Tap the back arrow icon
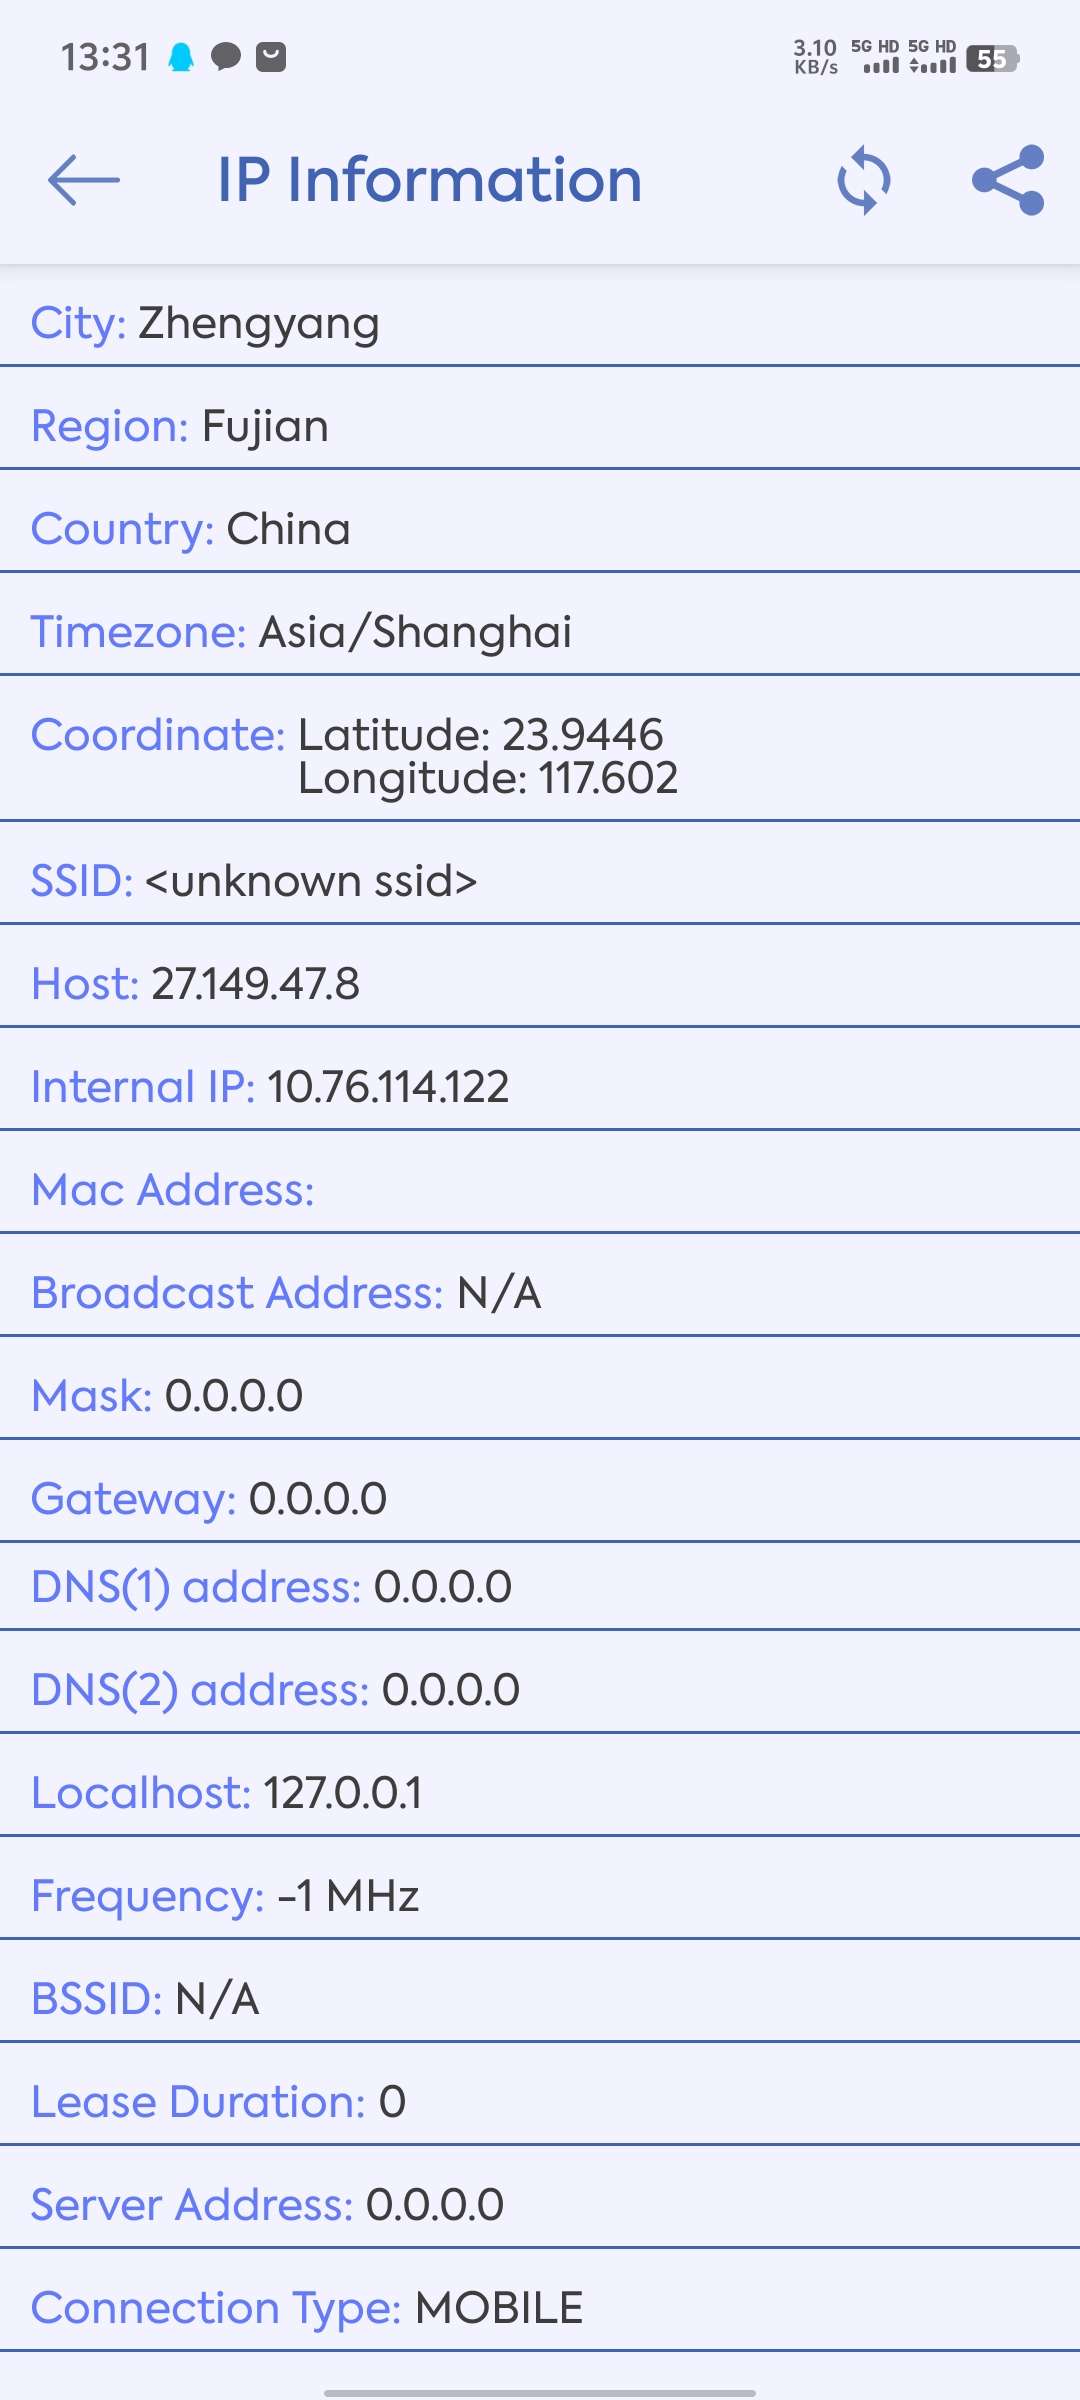Viewport: 1080px width, 2400px height. (84, 180)
